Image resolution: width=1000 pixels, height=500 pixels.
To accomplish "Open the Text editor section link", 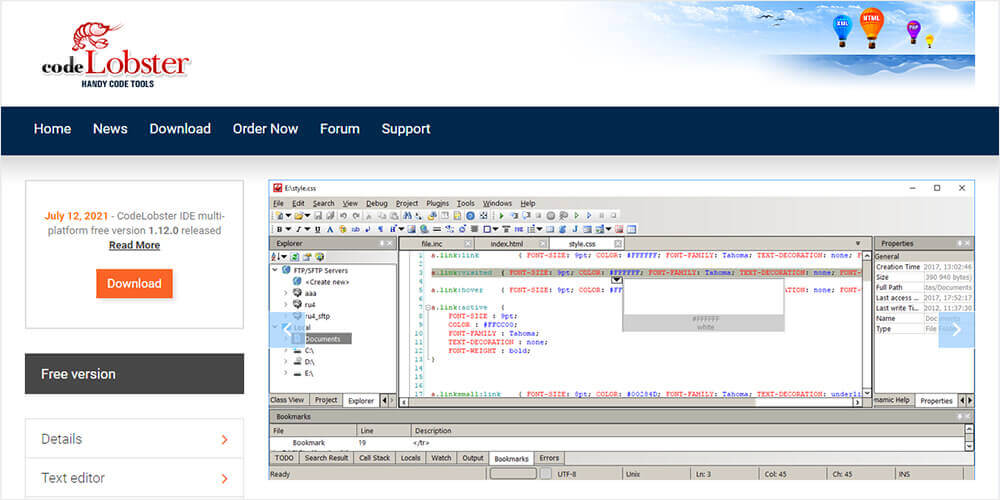I will [x=134, y=478].
